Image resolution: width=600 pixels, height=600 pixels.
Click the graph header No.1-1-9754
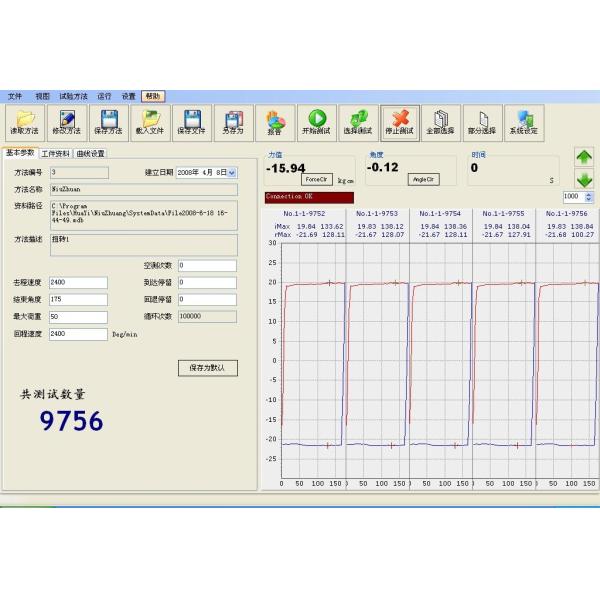pyautogui.click(x=440, y=214)
